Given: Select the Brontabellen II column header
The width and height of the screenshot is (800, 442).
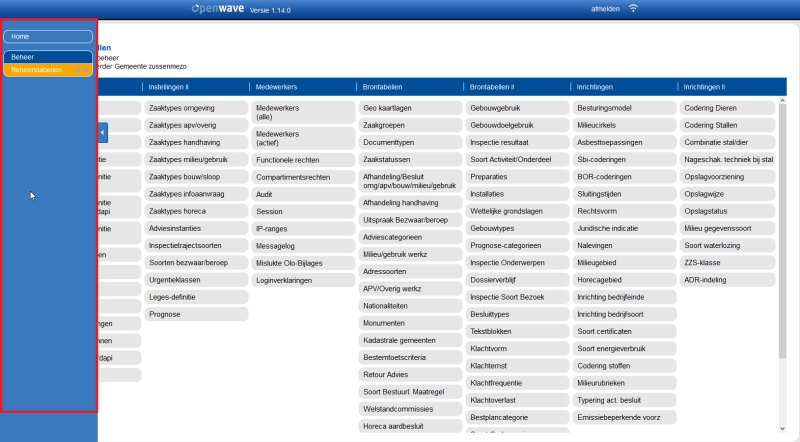Looking at the screenshot, I should click(492, 87).
